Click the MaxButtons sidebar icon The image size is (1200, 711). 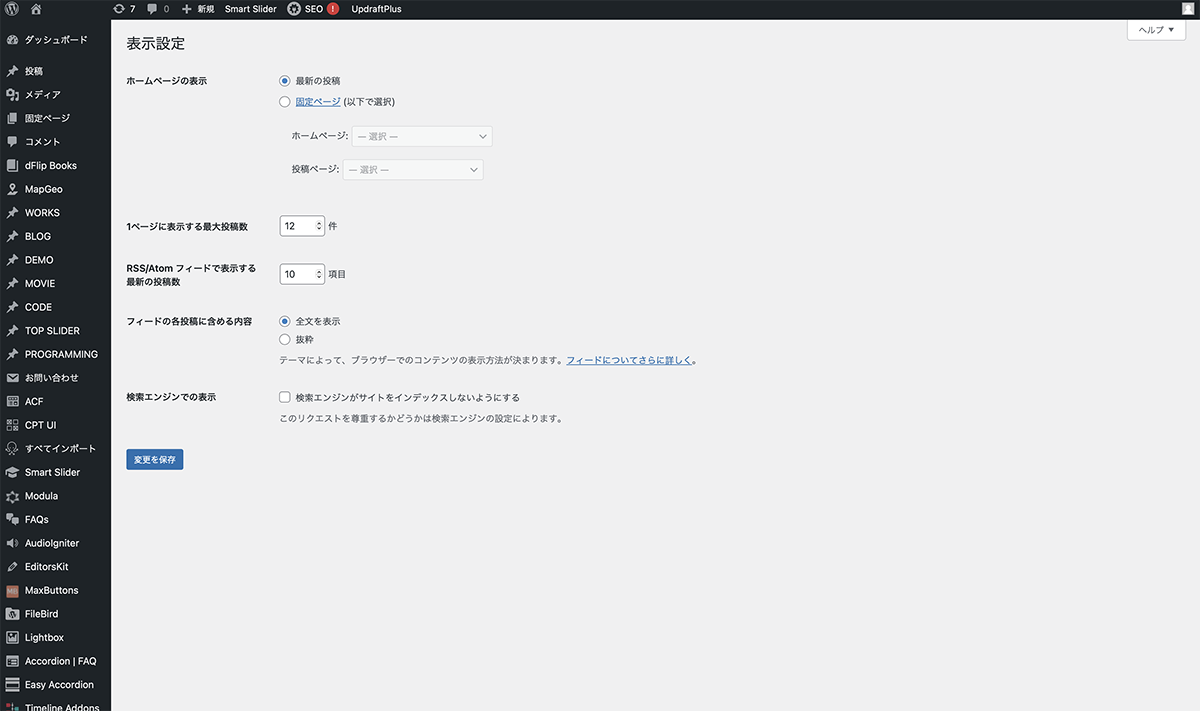tap(12, 590)
